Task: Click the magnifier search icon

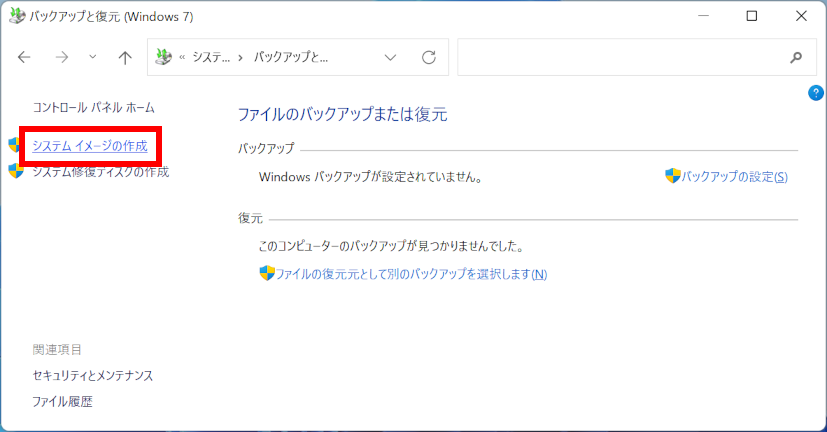Action: point(796,57)
